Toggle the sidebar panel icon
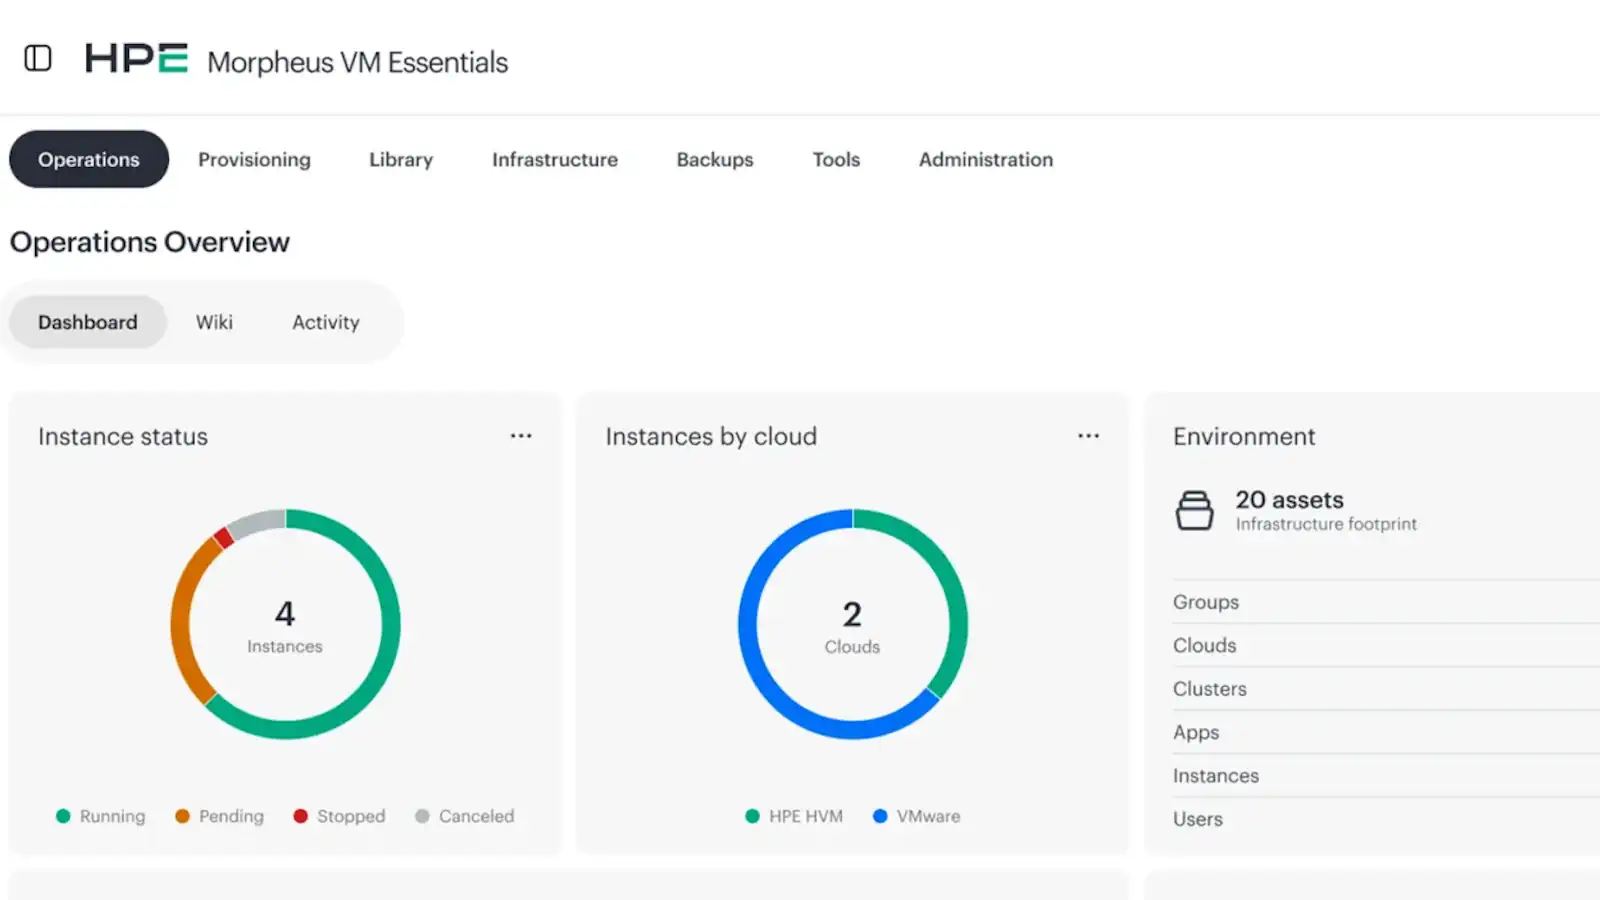 point(38,59)
